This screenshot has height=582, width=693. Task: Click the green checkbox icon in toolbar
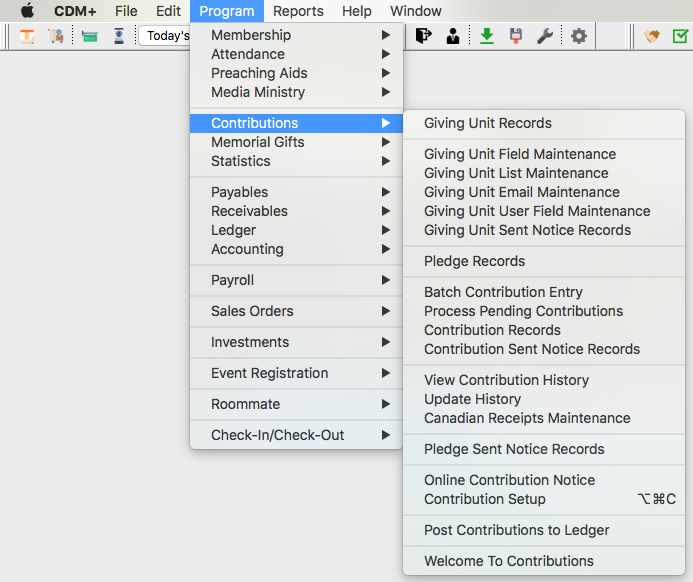[x=681, y=36]
